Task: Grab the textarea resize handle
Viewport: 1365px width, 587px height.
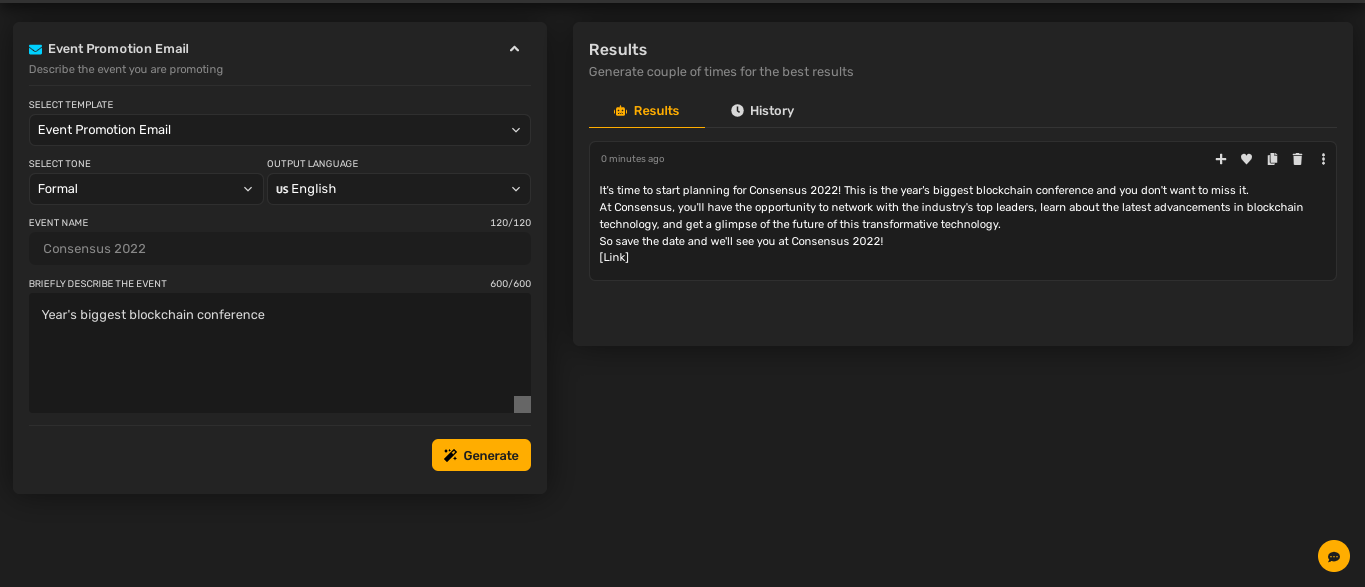Action: tap(522, 404)
